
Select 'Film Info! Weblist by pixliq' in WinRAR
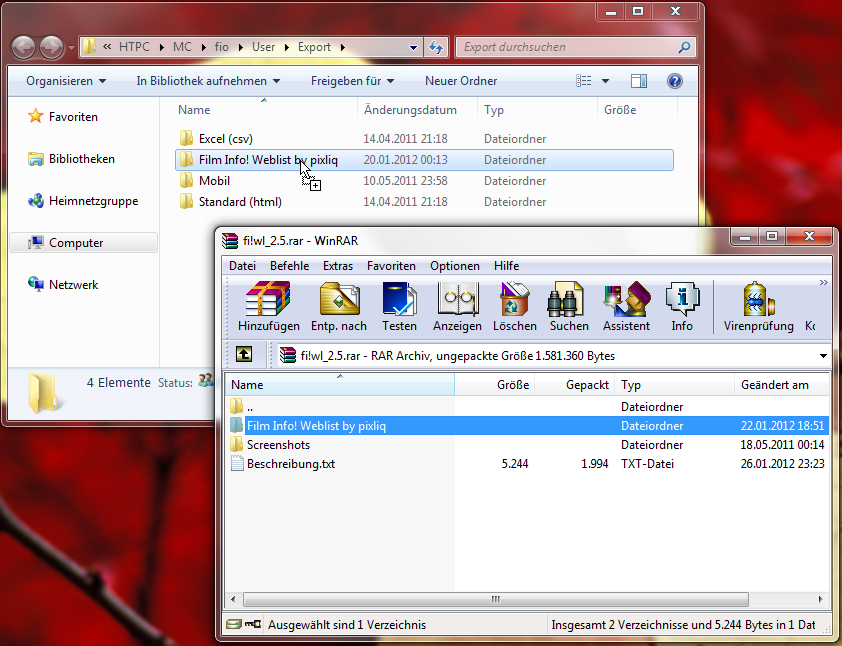[527, 426]
